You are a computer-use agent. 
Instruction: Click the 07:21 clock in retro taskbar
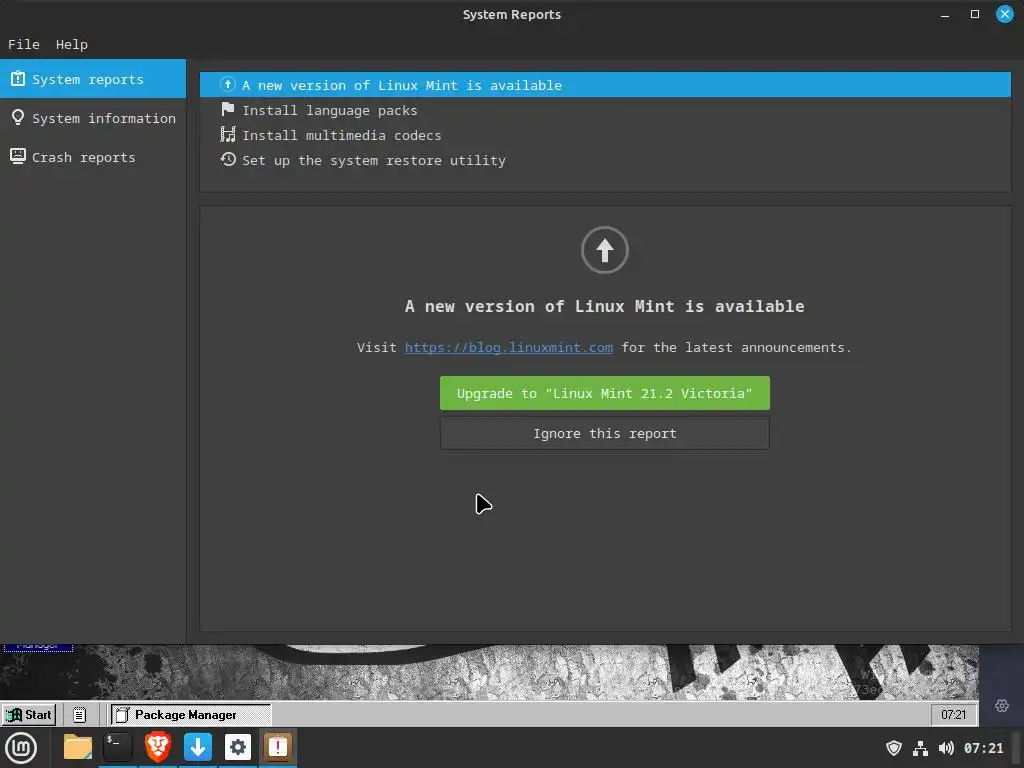(953, 714)
